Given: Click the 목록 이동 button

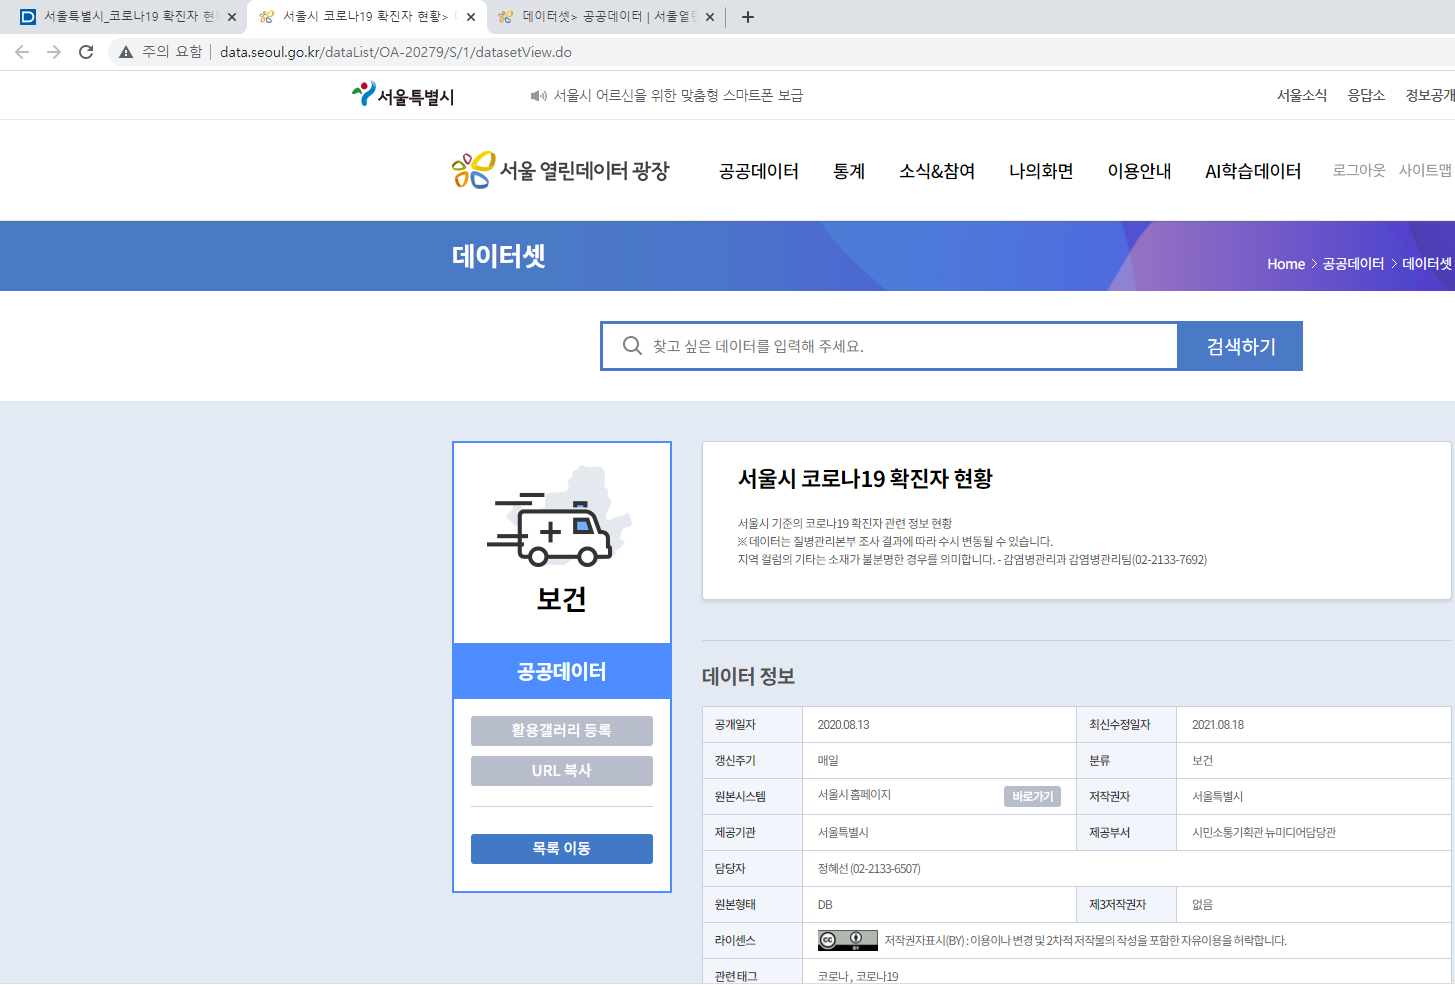Looking at the screenshot, I should coord(562,849).
